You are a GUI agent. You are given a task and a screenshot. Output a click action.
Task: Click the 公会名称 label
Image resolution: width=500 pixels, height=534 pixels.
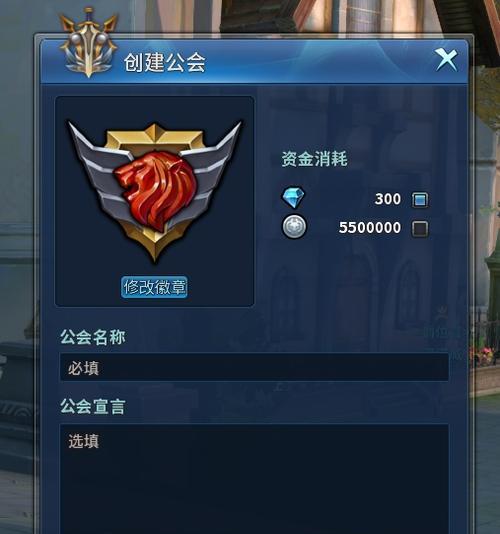click(x=93, y=337)
